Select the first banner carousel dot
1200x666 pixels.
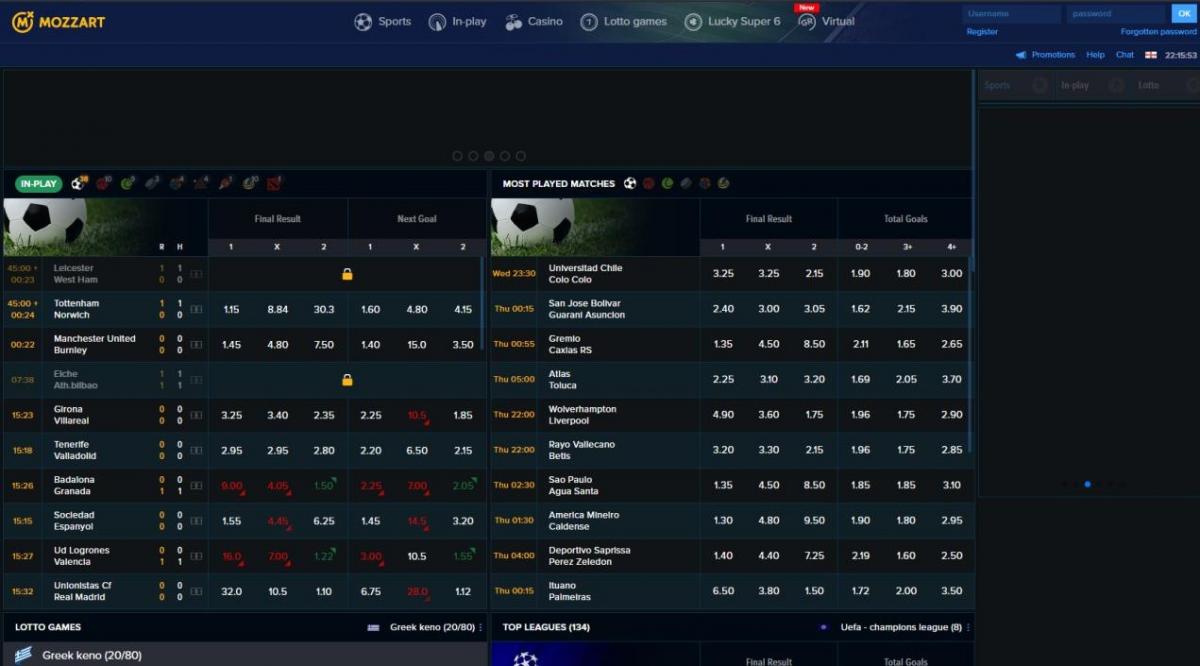click(x=457, y=156)
